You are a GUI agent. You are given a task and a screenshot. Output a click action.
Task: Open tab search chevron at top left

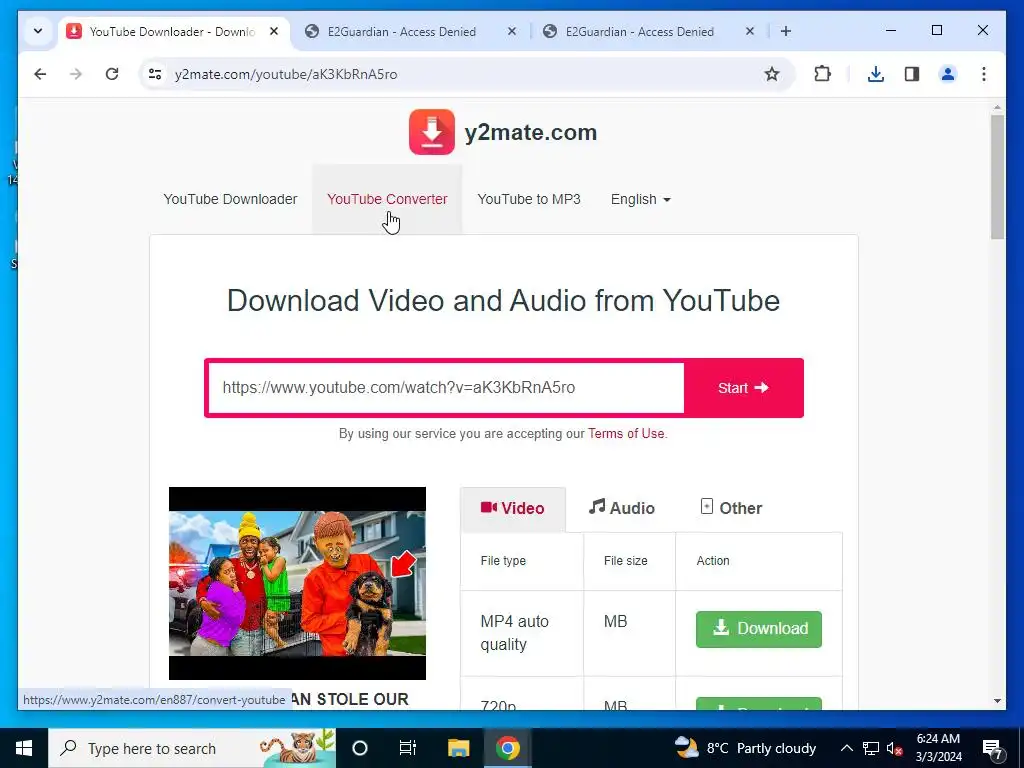[38, 31]
